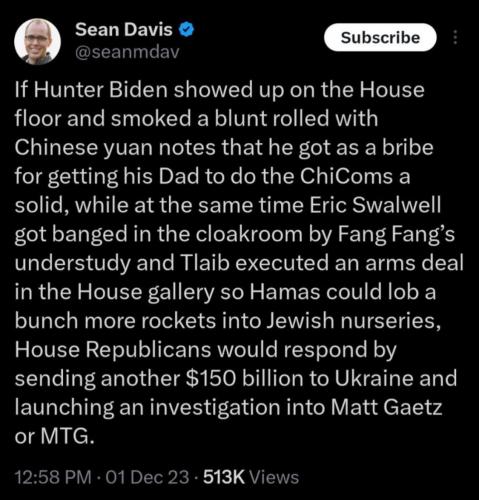
Task: Click "Fang Fang's" in the tweet text
Action: click(396, 234)
